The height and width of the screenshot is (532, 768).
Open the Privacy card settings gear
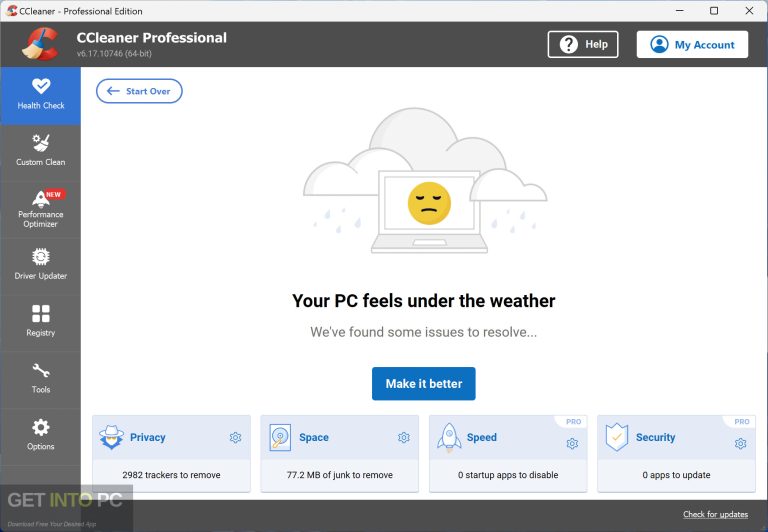[x=236, y=437]
